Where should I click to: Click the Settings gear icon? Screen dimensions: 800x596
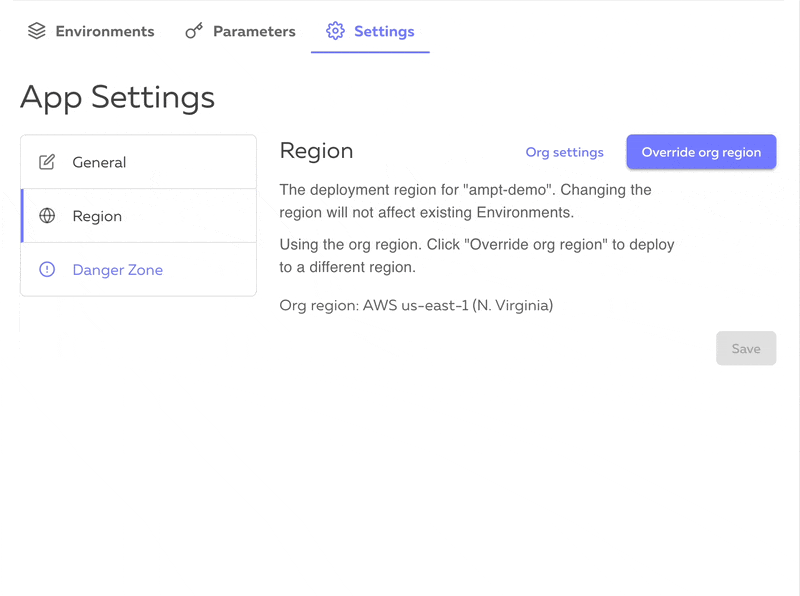pyautogui.click(x=335, y=31)
